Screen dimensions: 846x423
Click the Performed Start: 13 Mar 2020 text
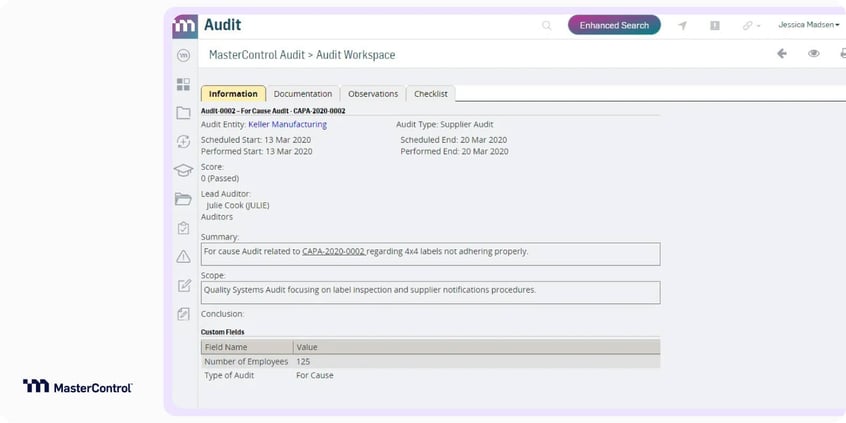coord(256,152)
